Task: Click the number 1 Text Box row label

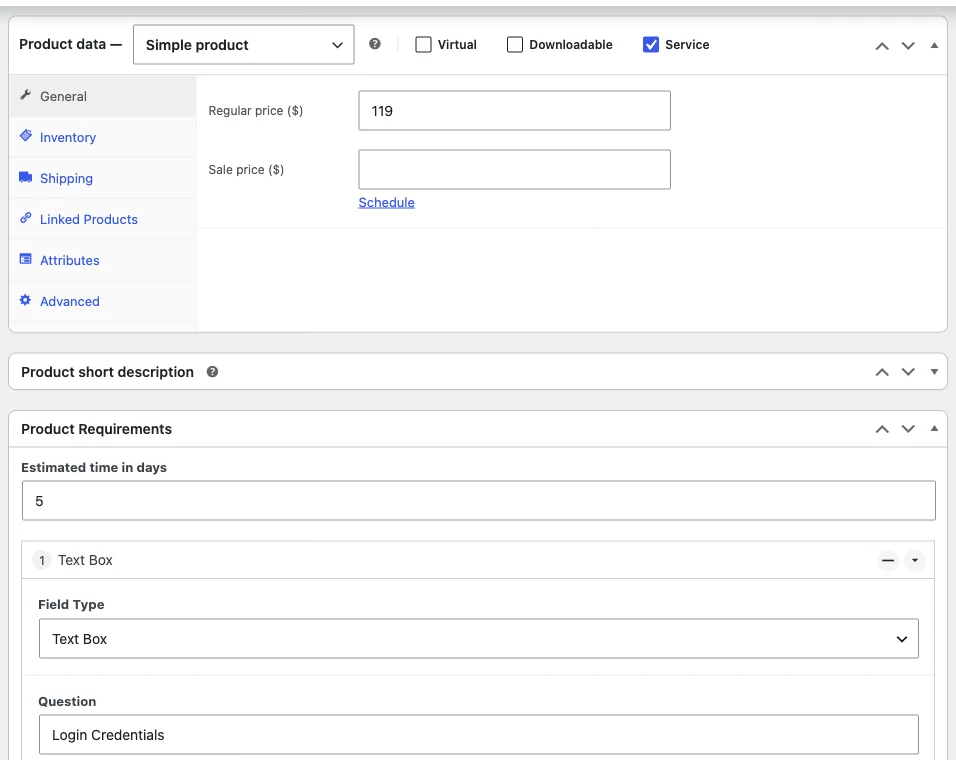Action: tap(73, 560)
